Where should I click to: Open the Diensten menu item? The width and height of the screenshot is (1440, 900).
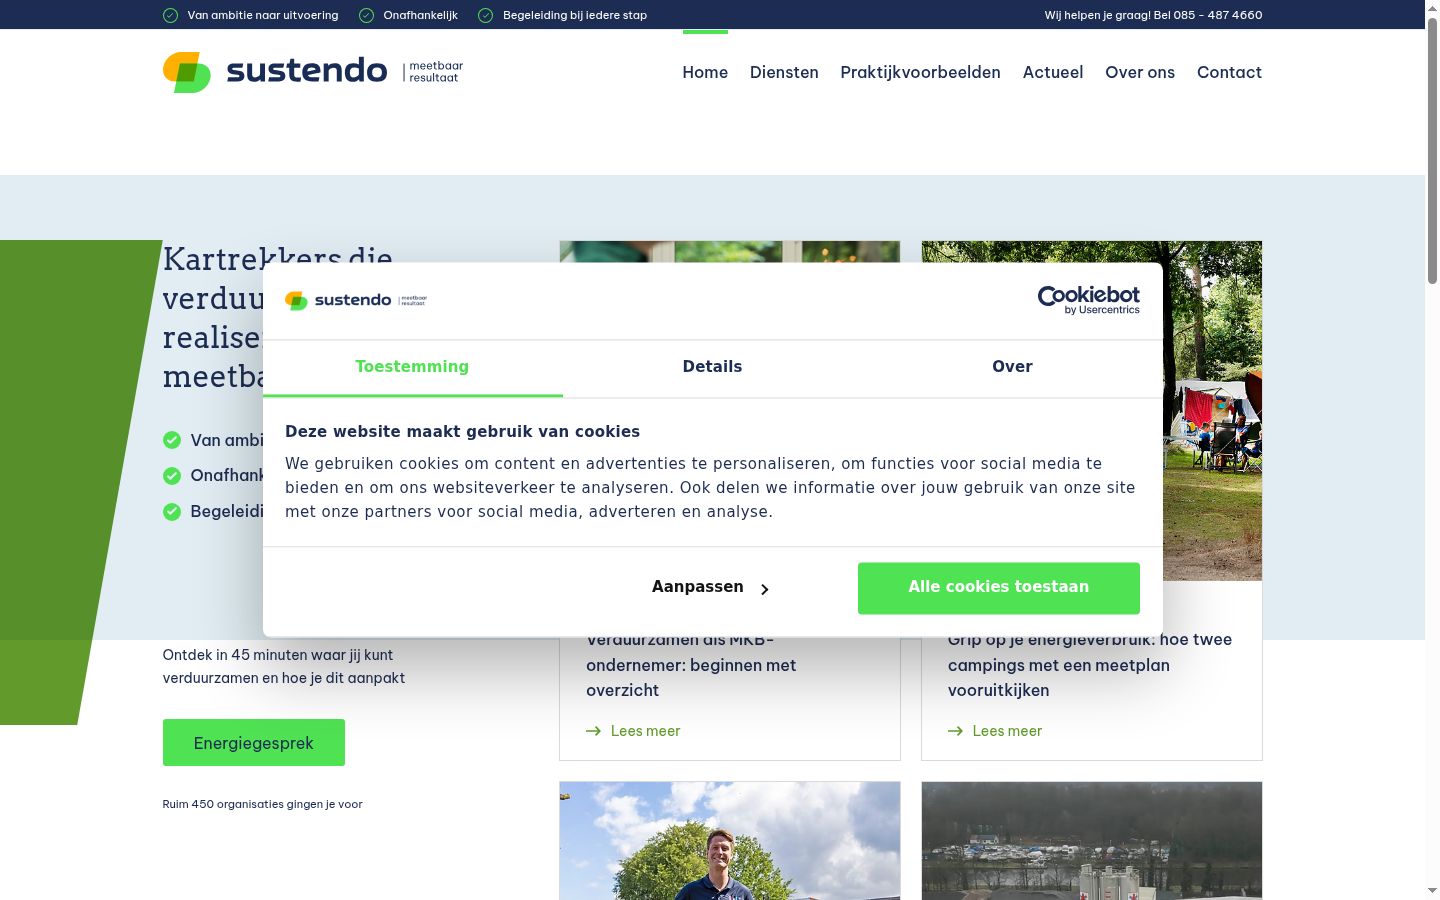pyautogui.click(x=784, y=72)
